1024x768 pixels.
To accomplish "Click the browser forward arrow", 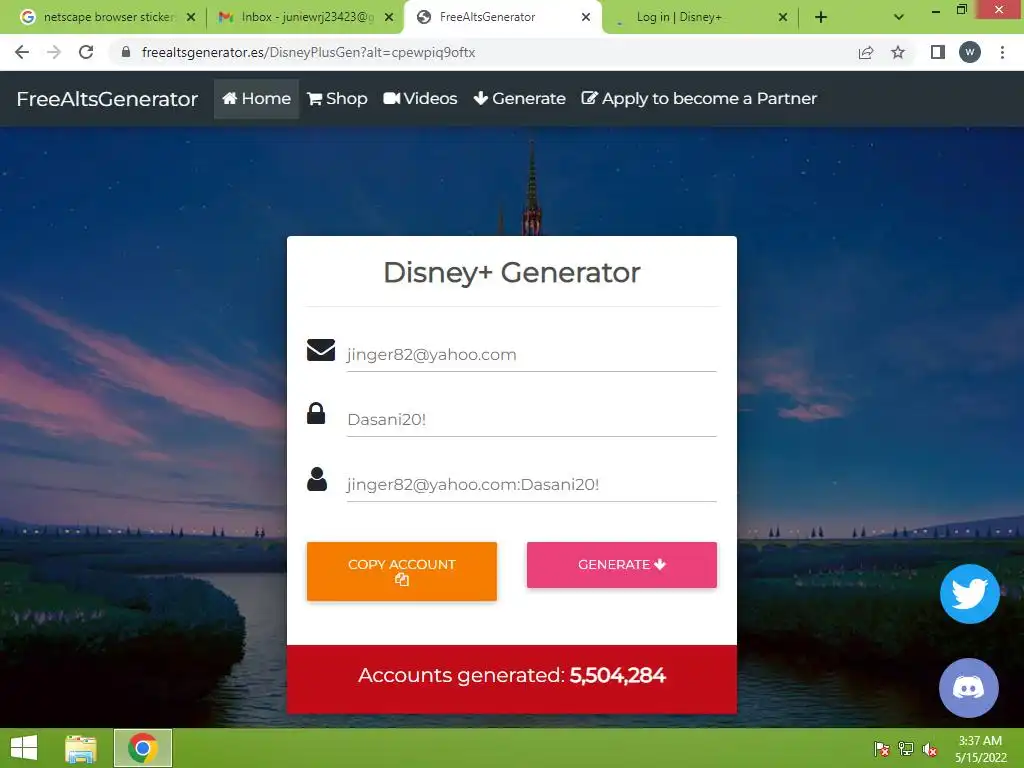I will tap(54, 52).
